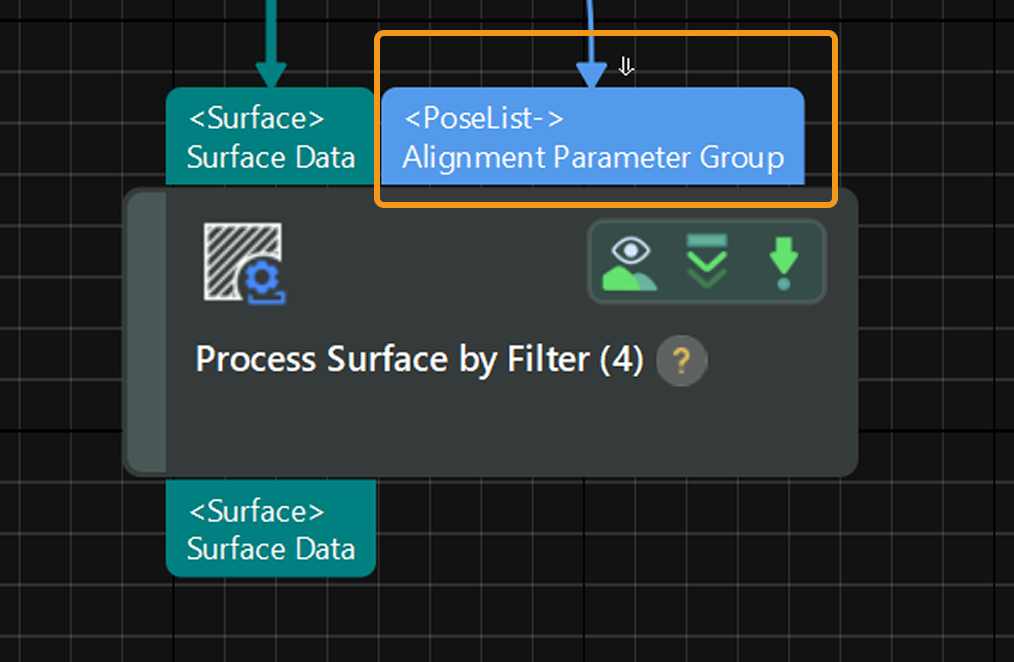Click empty space inside the step body
1014x662 pixels.
(x=500, y=430)
